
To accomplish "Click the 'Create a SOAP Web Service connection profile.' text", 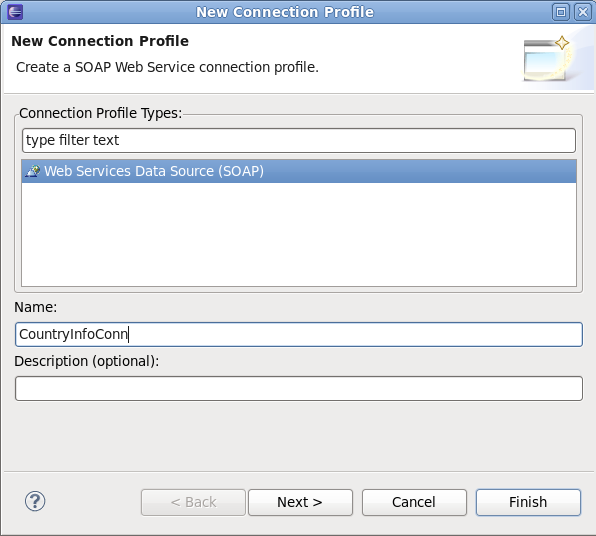I will [167, 67].
